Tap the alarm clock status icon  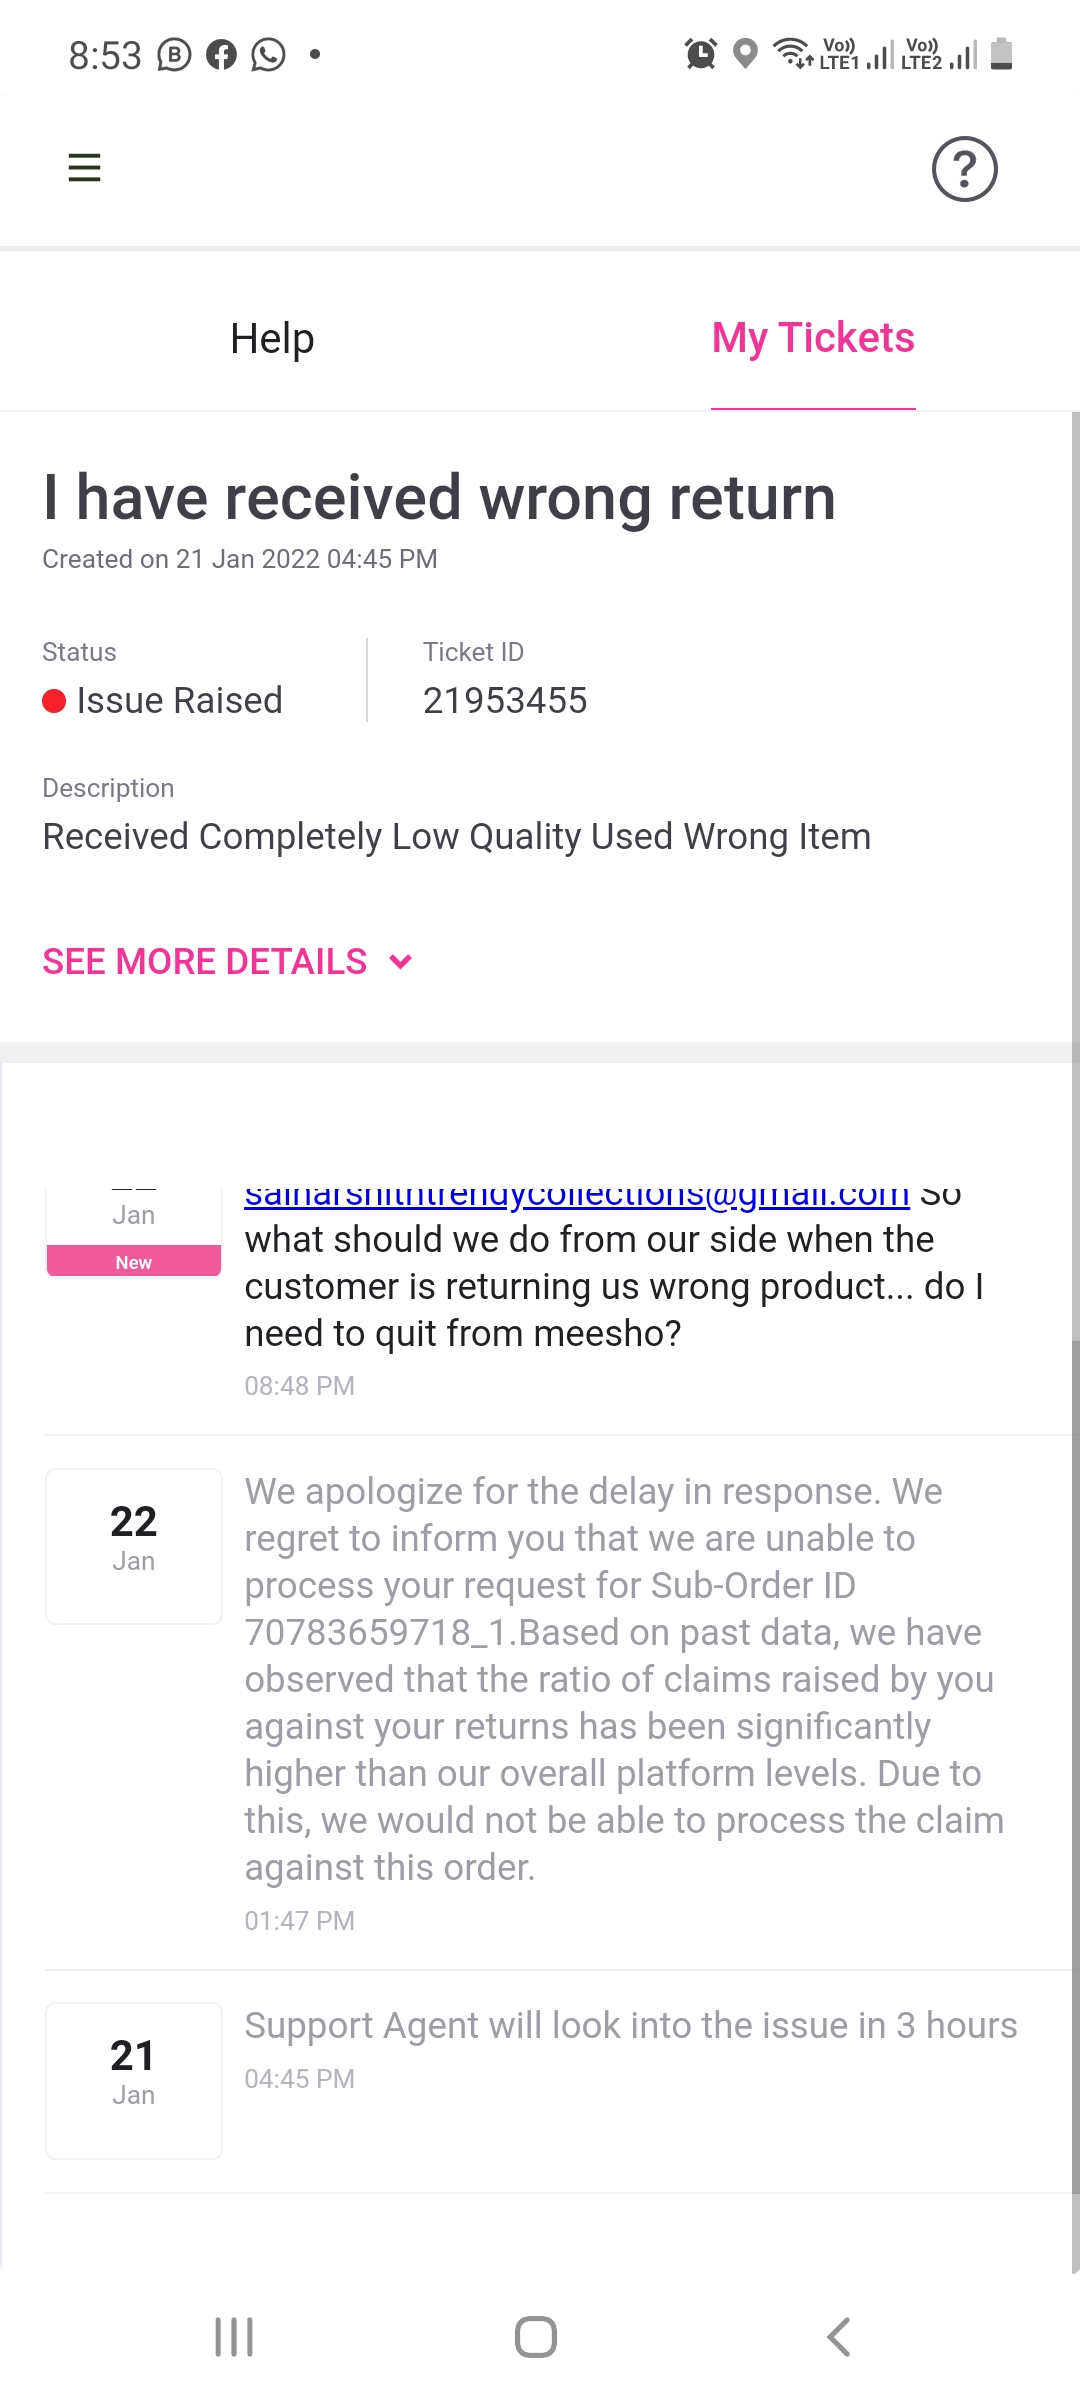click(x=700, y=53)
